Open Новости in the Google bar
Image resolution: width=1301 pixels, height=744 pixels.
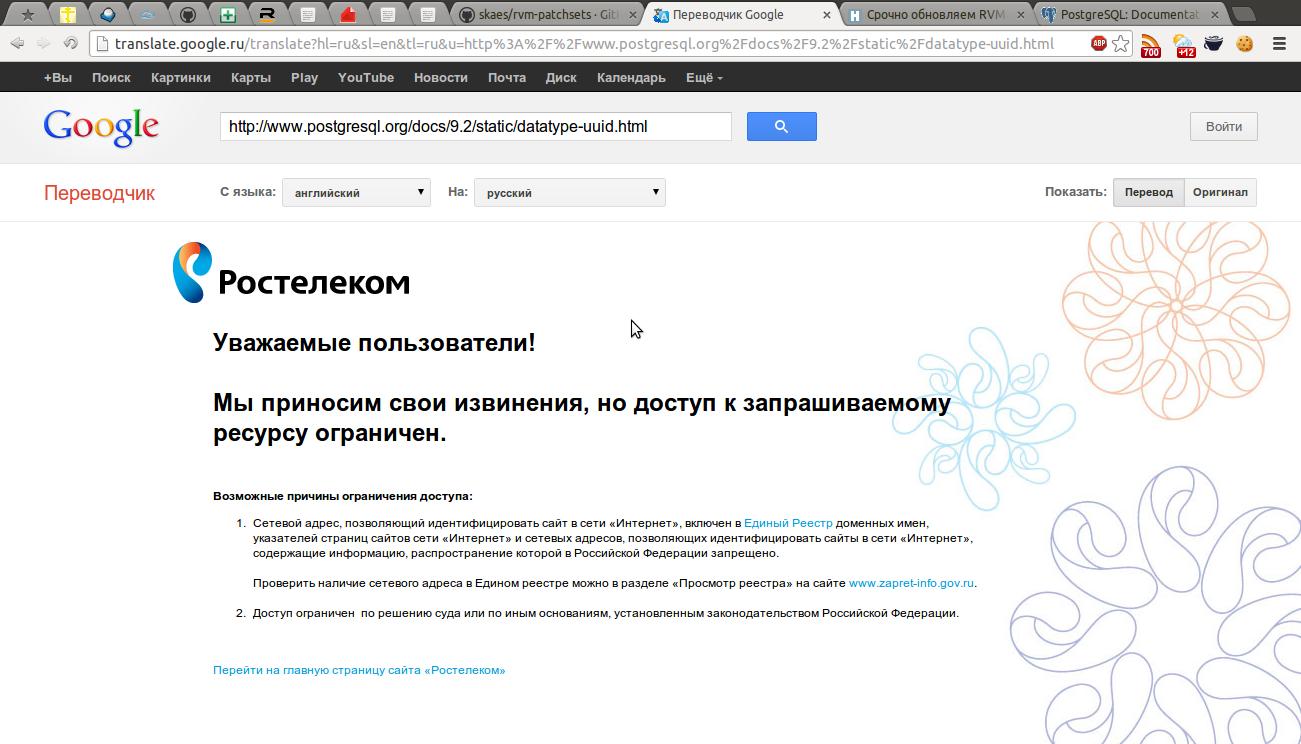(x=440, y=77)
